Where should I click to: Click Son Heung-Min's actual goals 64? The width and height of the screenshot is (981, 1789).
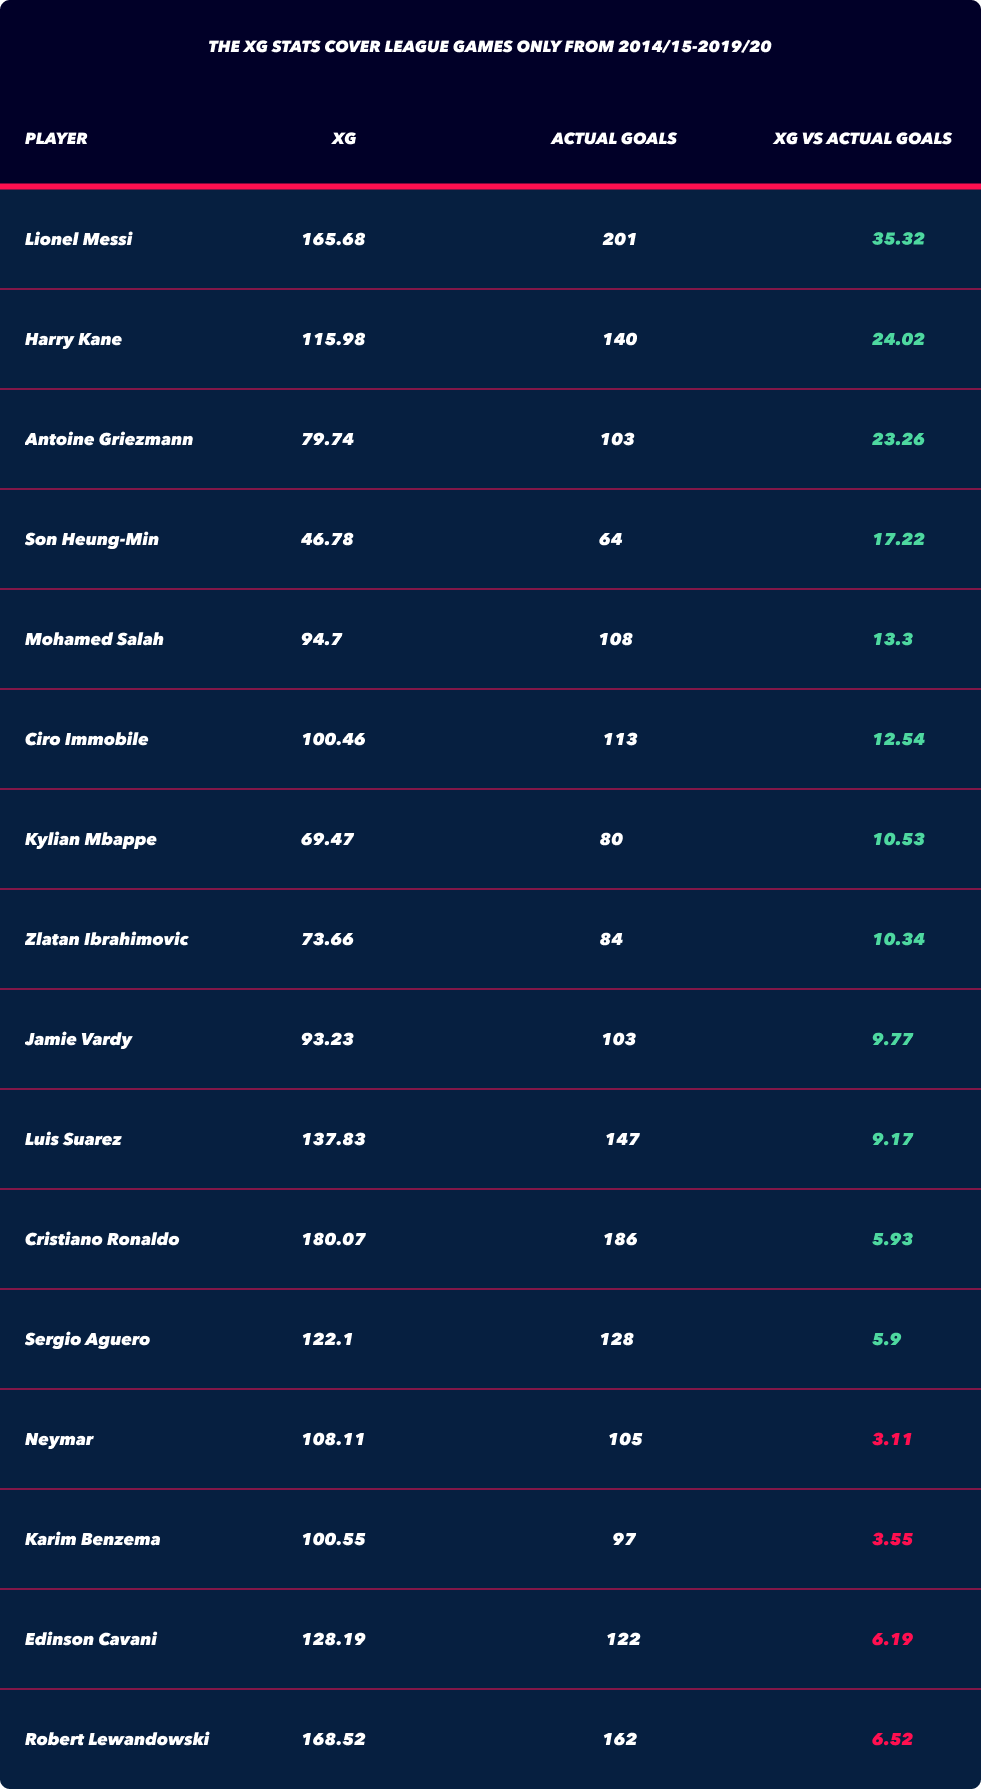pyautogui.click(x=611, y=539)
